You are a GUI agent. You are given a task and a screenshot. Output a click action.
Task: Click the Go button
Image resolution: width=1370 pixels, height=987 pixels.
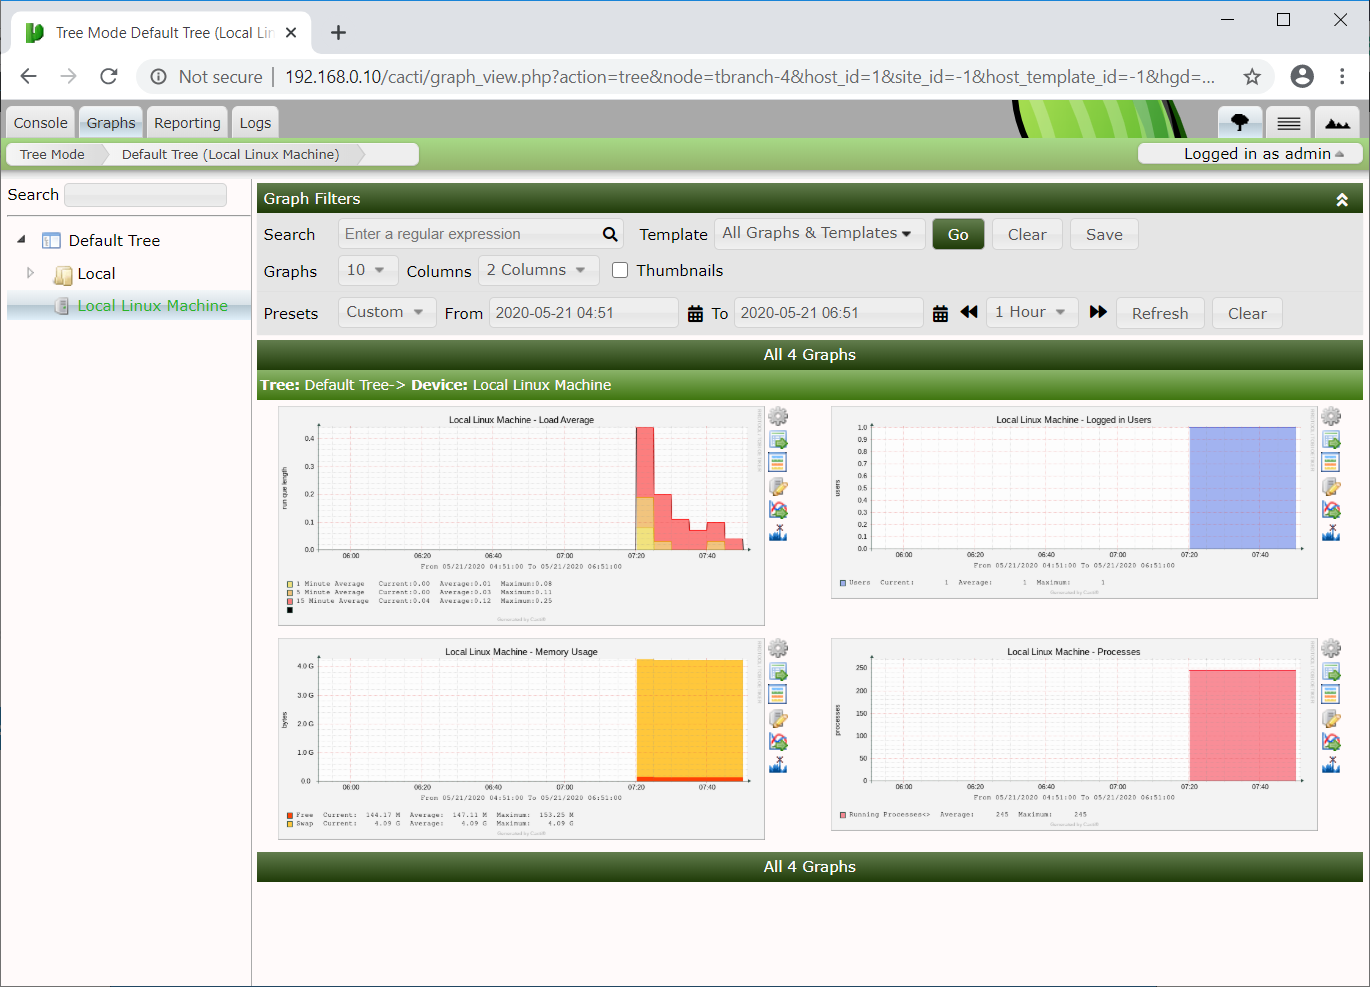click(958, 234)
